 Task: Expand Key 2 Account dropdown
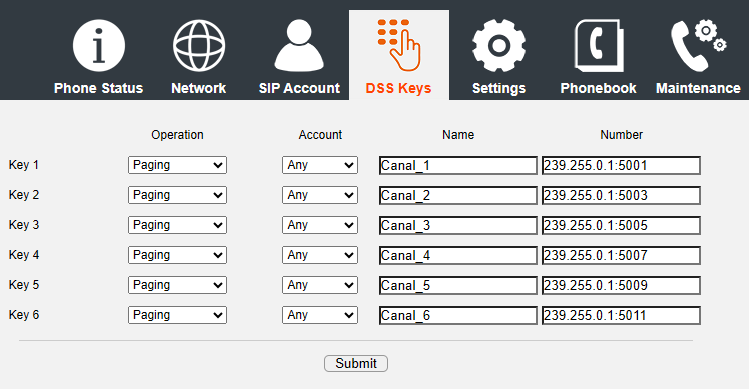pos(320,195)
